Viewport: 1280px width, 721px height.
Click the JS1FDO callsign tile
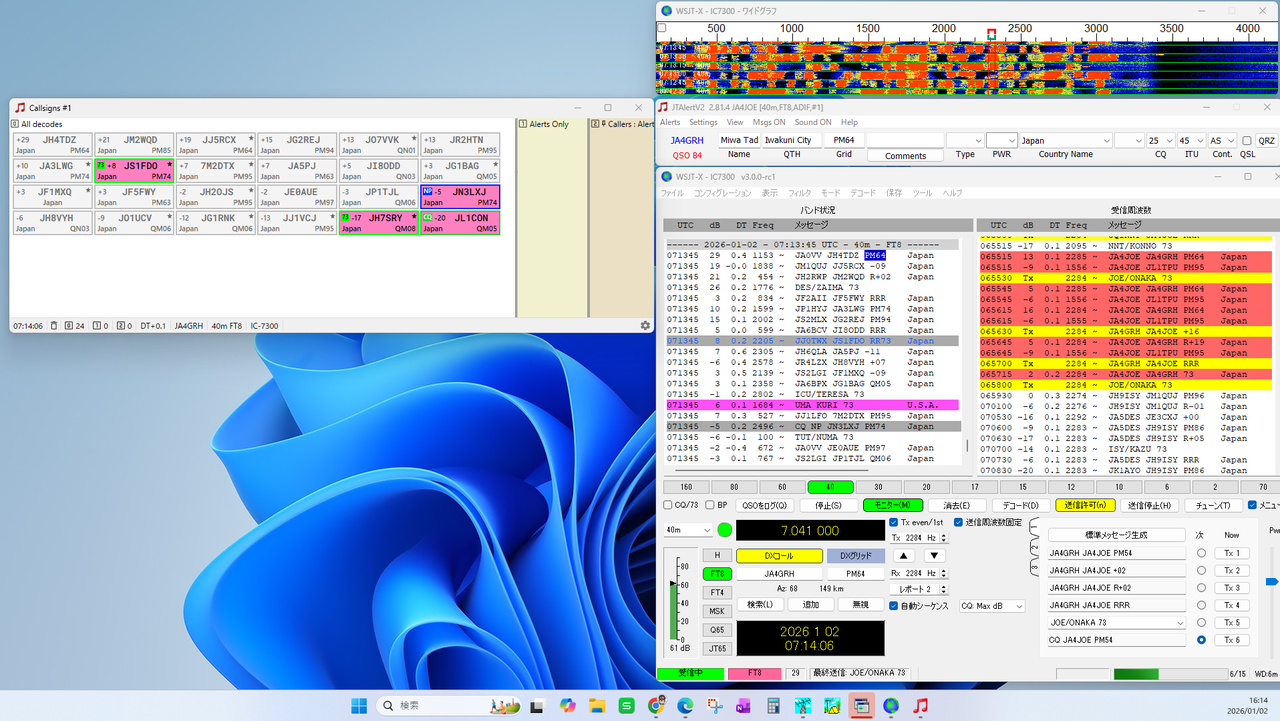(x=135, y=171)
